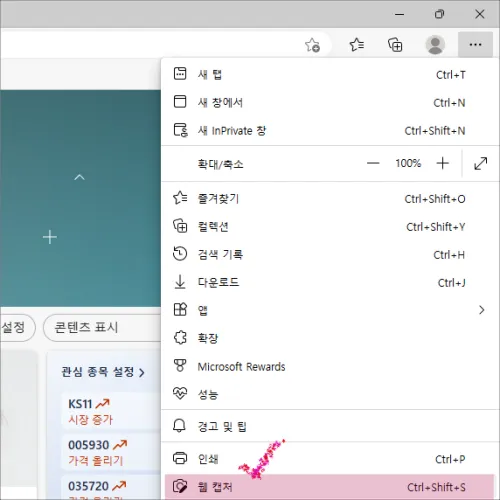Close the browser window

pyautogui.click(x=479, y=14)
